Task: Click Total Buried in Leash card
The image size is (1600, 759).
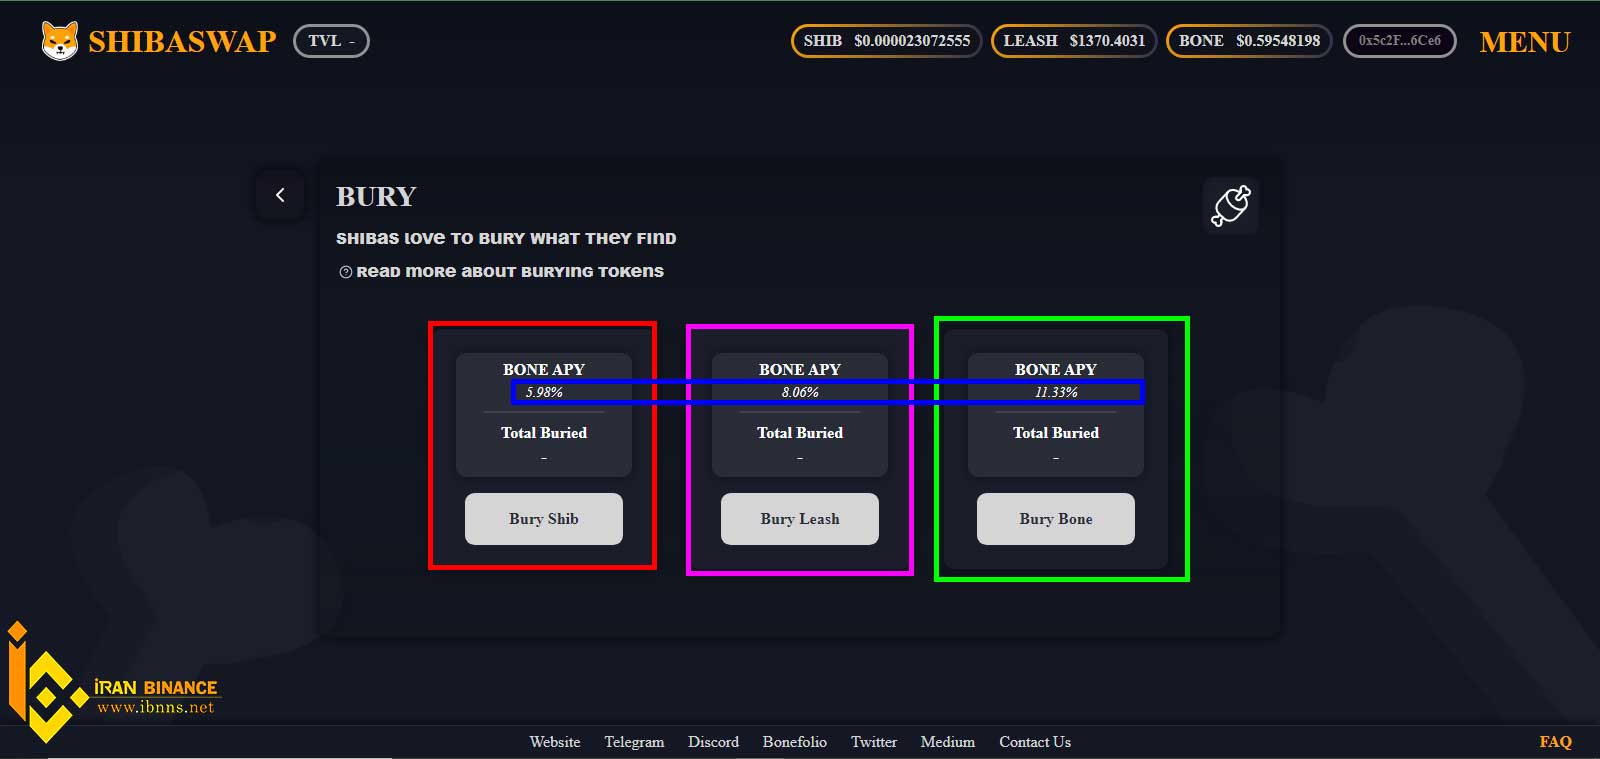Action: [800, 433]
